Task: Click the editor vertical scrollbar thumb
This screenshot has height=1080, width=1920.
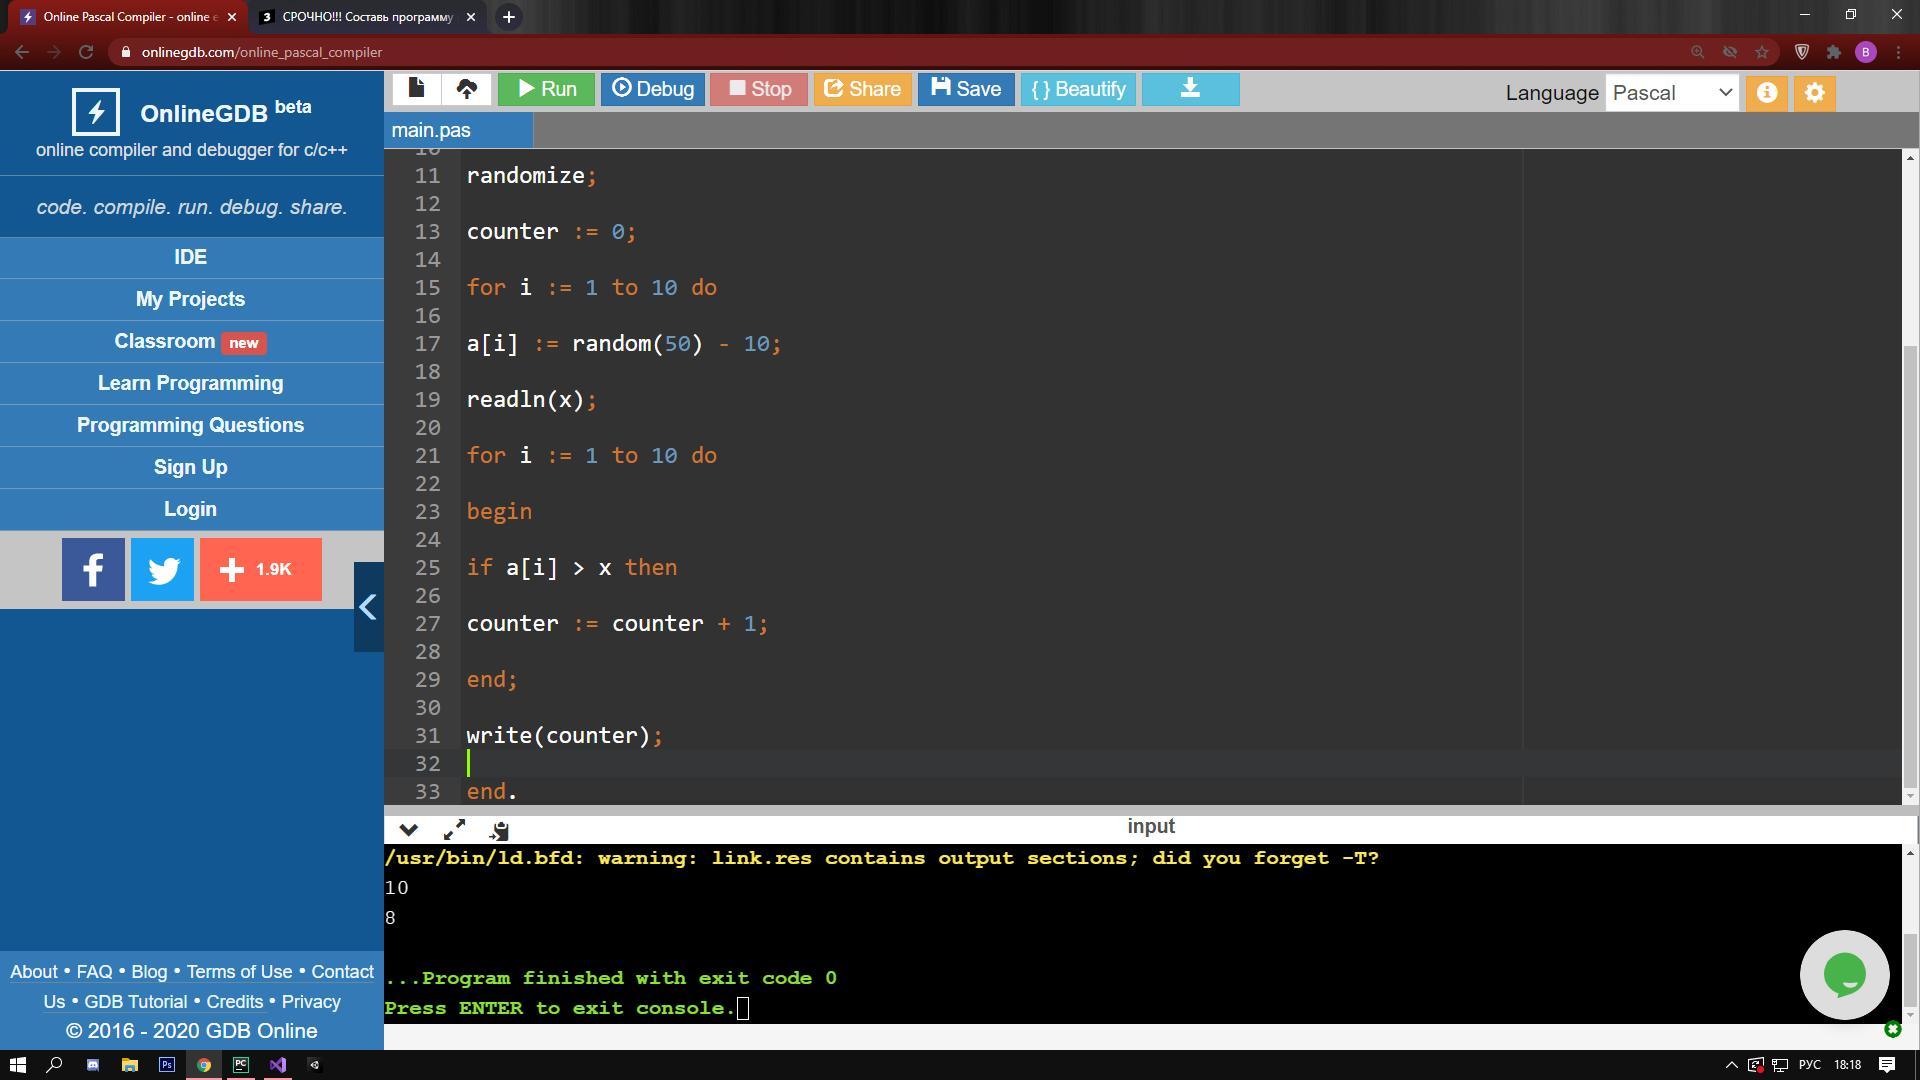Action: coord(1910,565)
